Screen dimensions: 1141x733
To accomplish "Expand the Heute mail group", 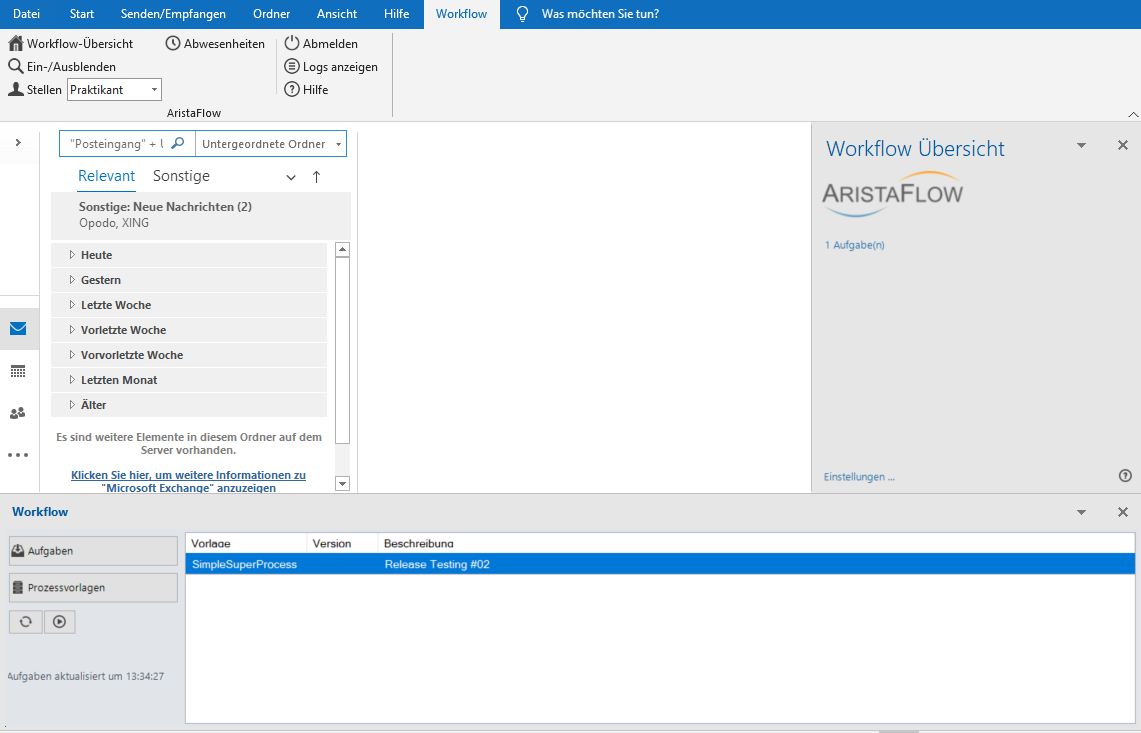I will click(x=72, y=255).
